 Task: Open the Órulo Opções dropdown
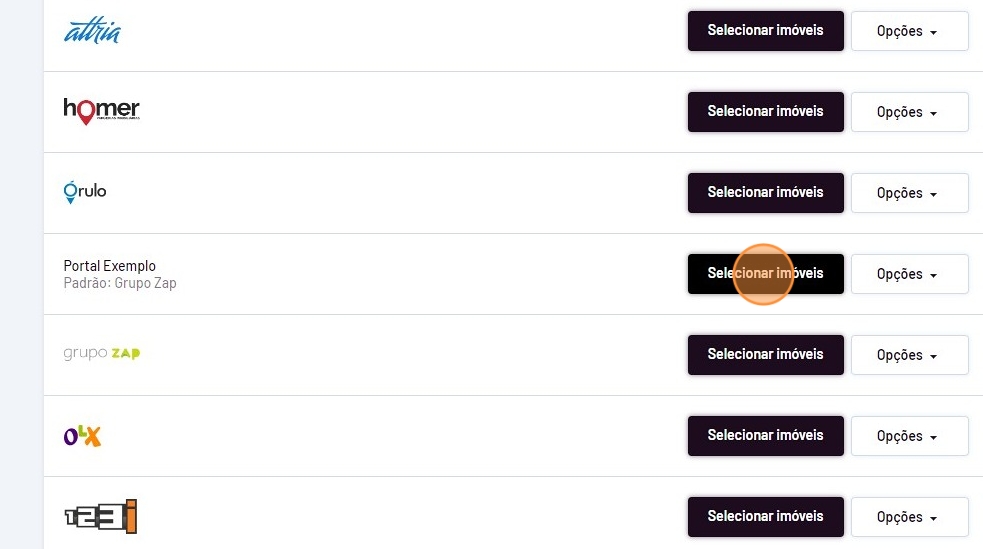pos(908,193)
